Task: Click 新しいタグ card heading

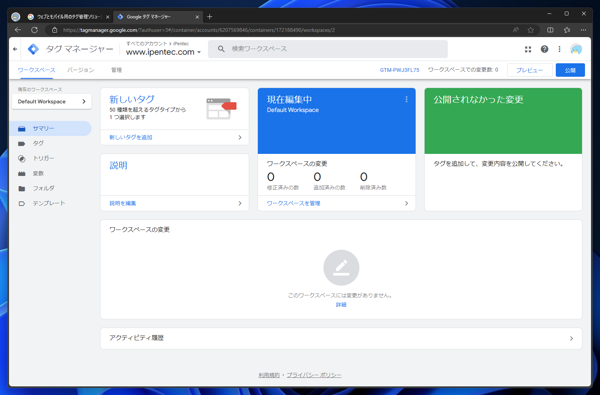Action: (132, 100)
